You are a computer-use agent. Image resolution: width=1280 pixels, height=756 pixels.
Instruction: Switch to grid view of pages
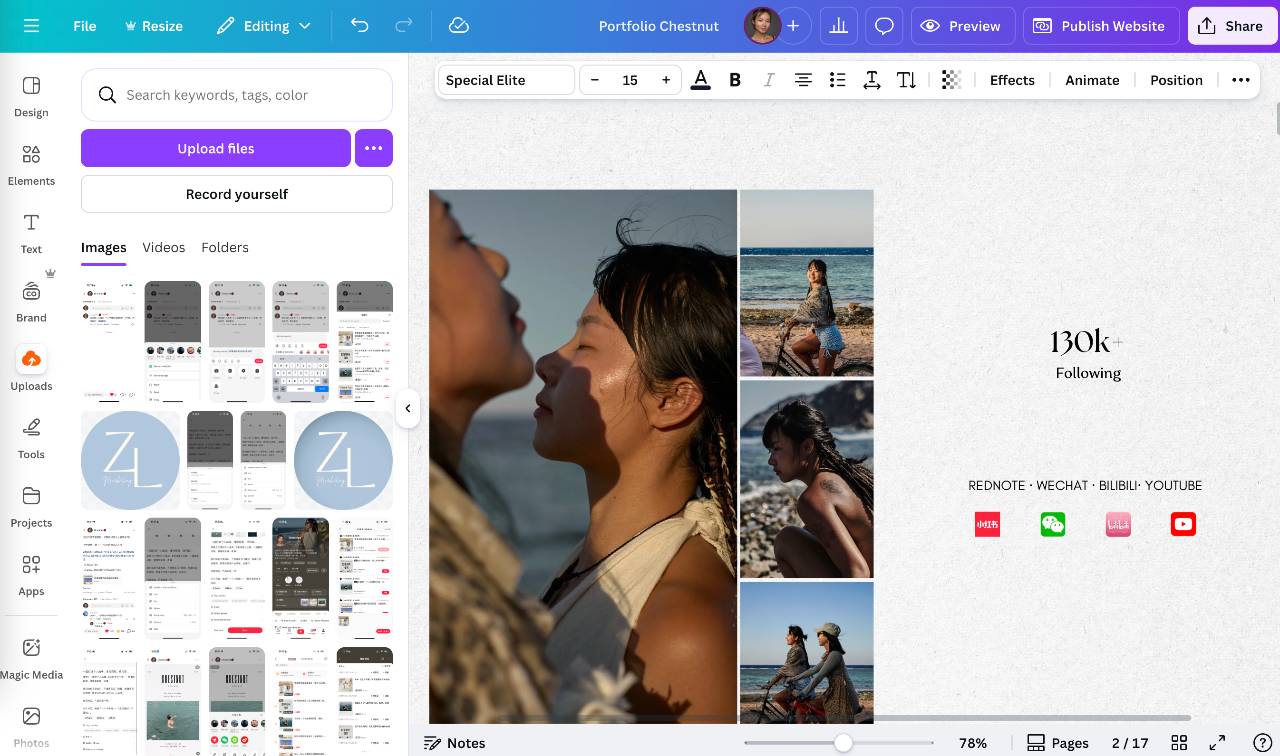point(1179,743)
